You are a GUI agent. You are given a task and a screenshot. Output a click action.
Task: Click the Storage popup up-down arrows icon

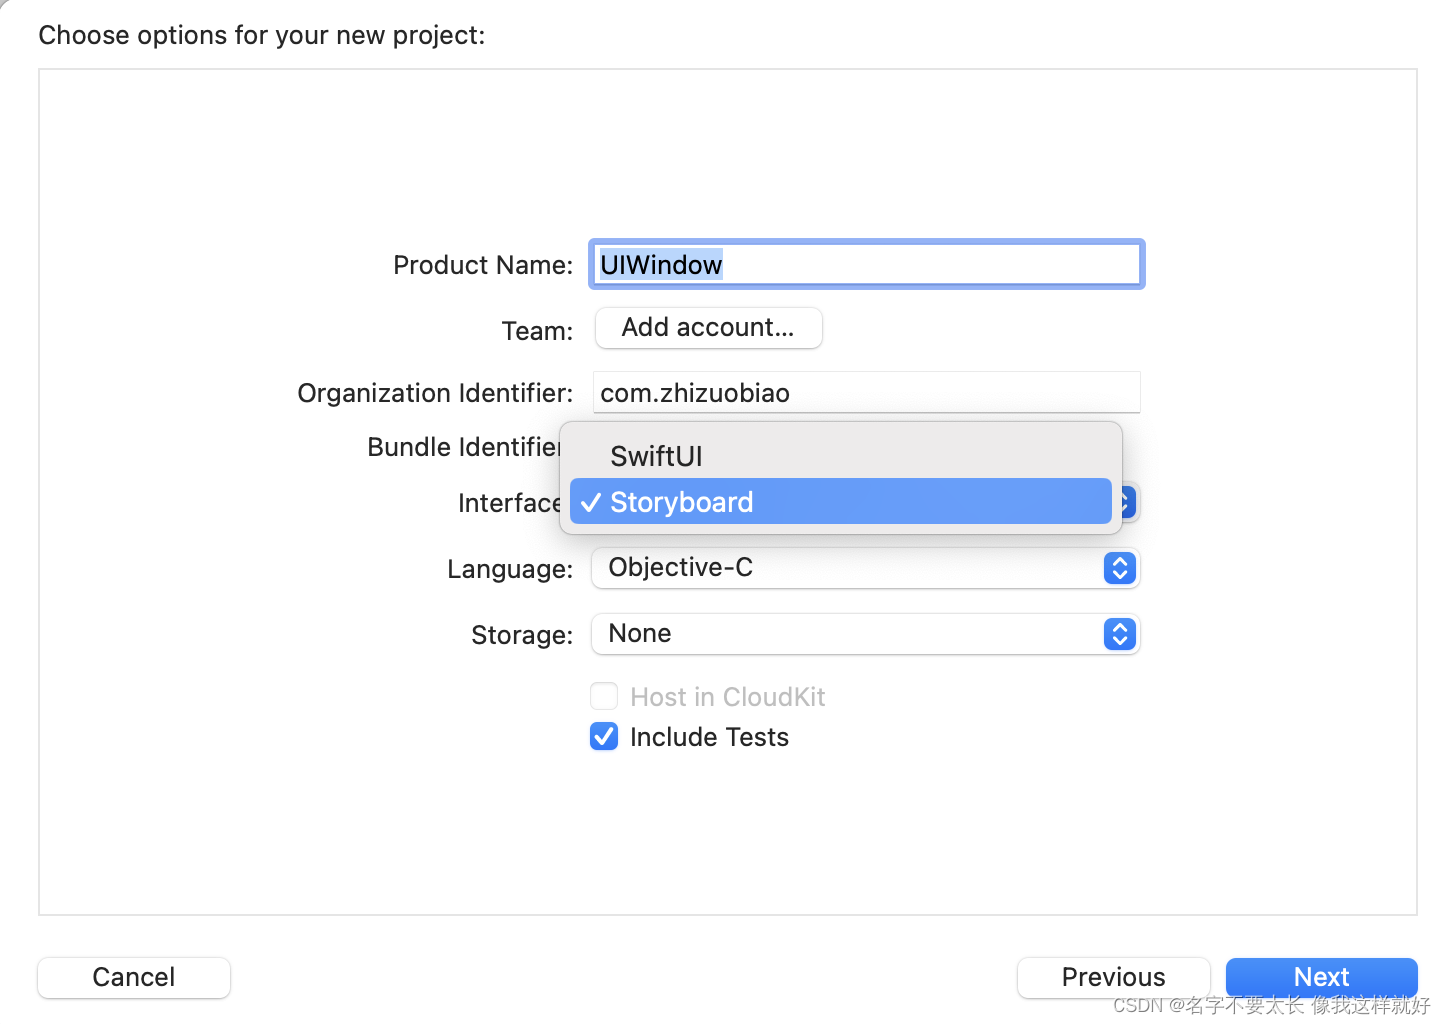click(x=1119, y=634)
